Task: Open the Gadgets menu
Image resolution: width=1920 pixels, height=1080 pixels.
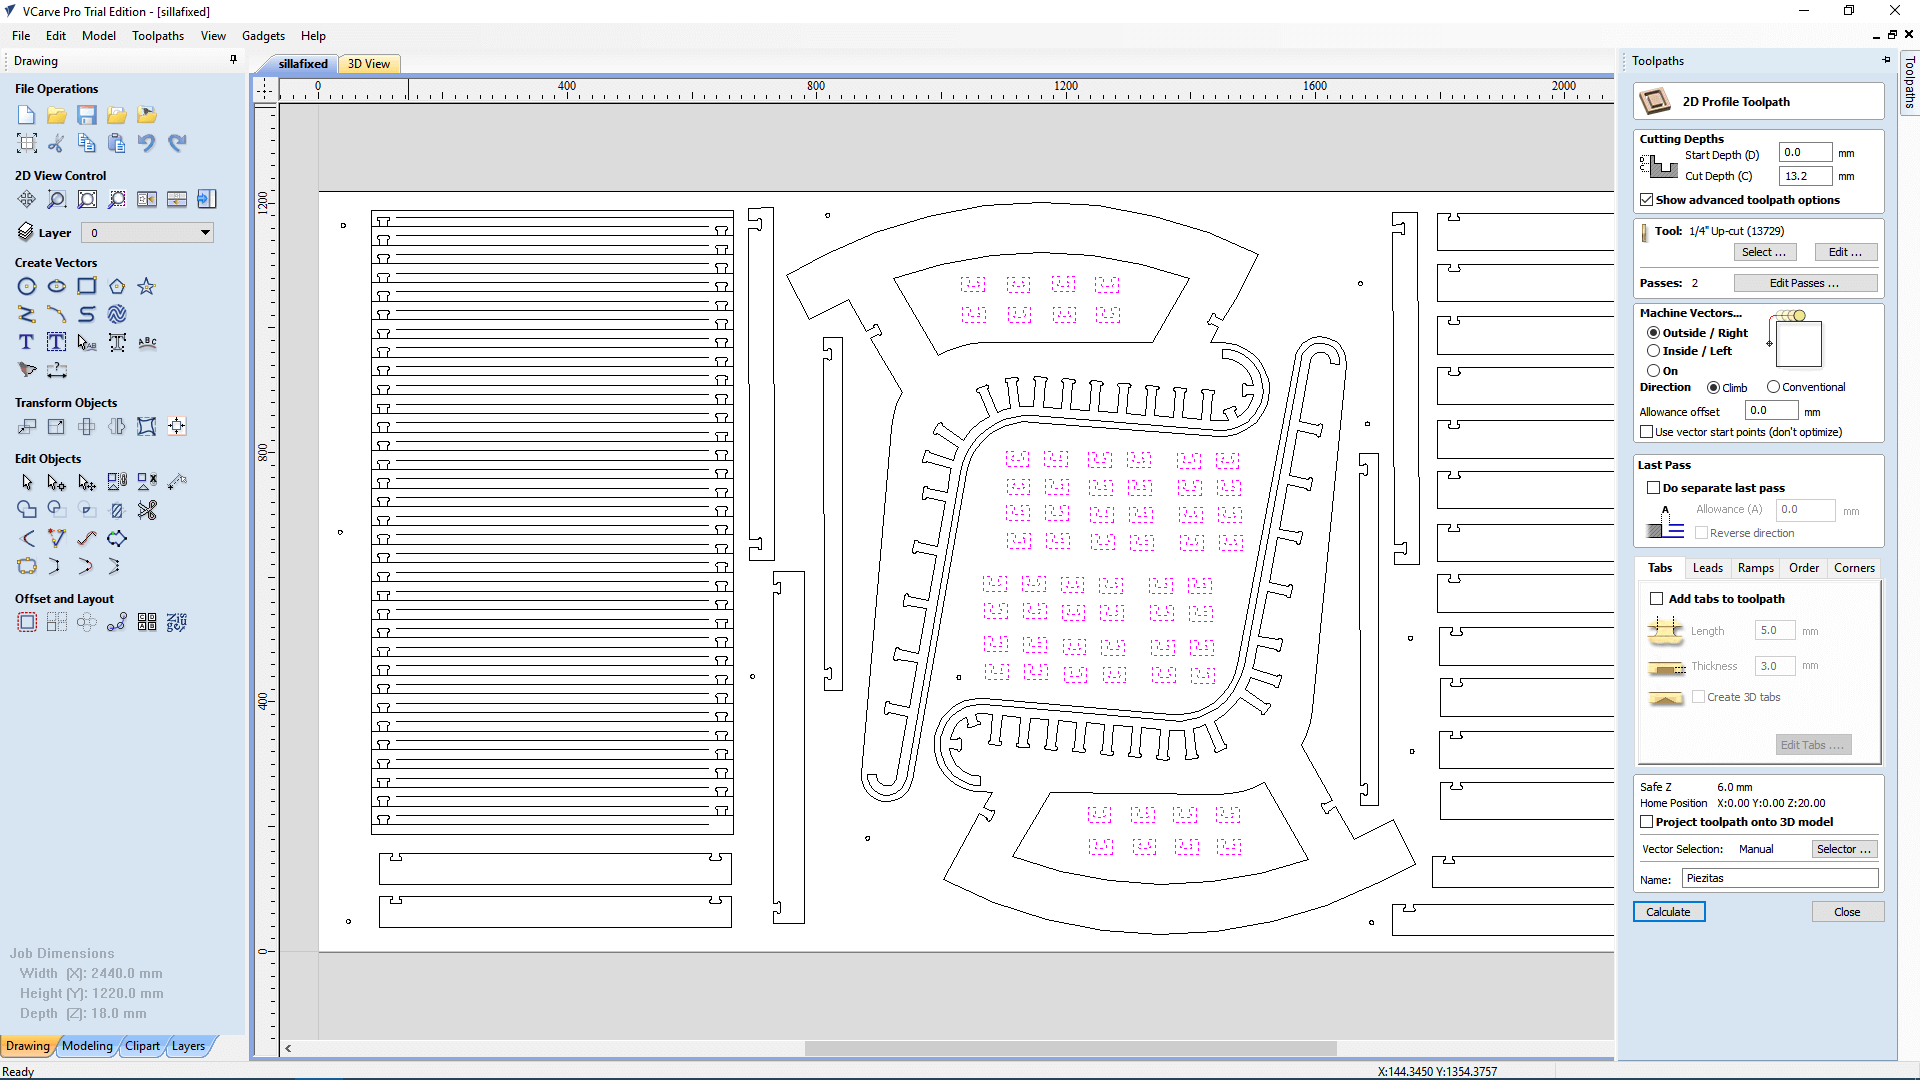Action: pyautogui.click(x=263, y=36)
